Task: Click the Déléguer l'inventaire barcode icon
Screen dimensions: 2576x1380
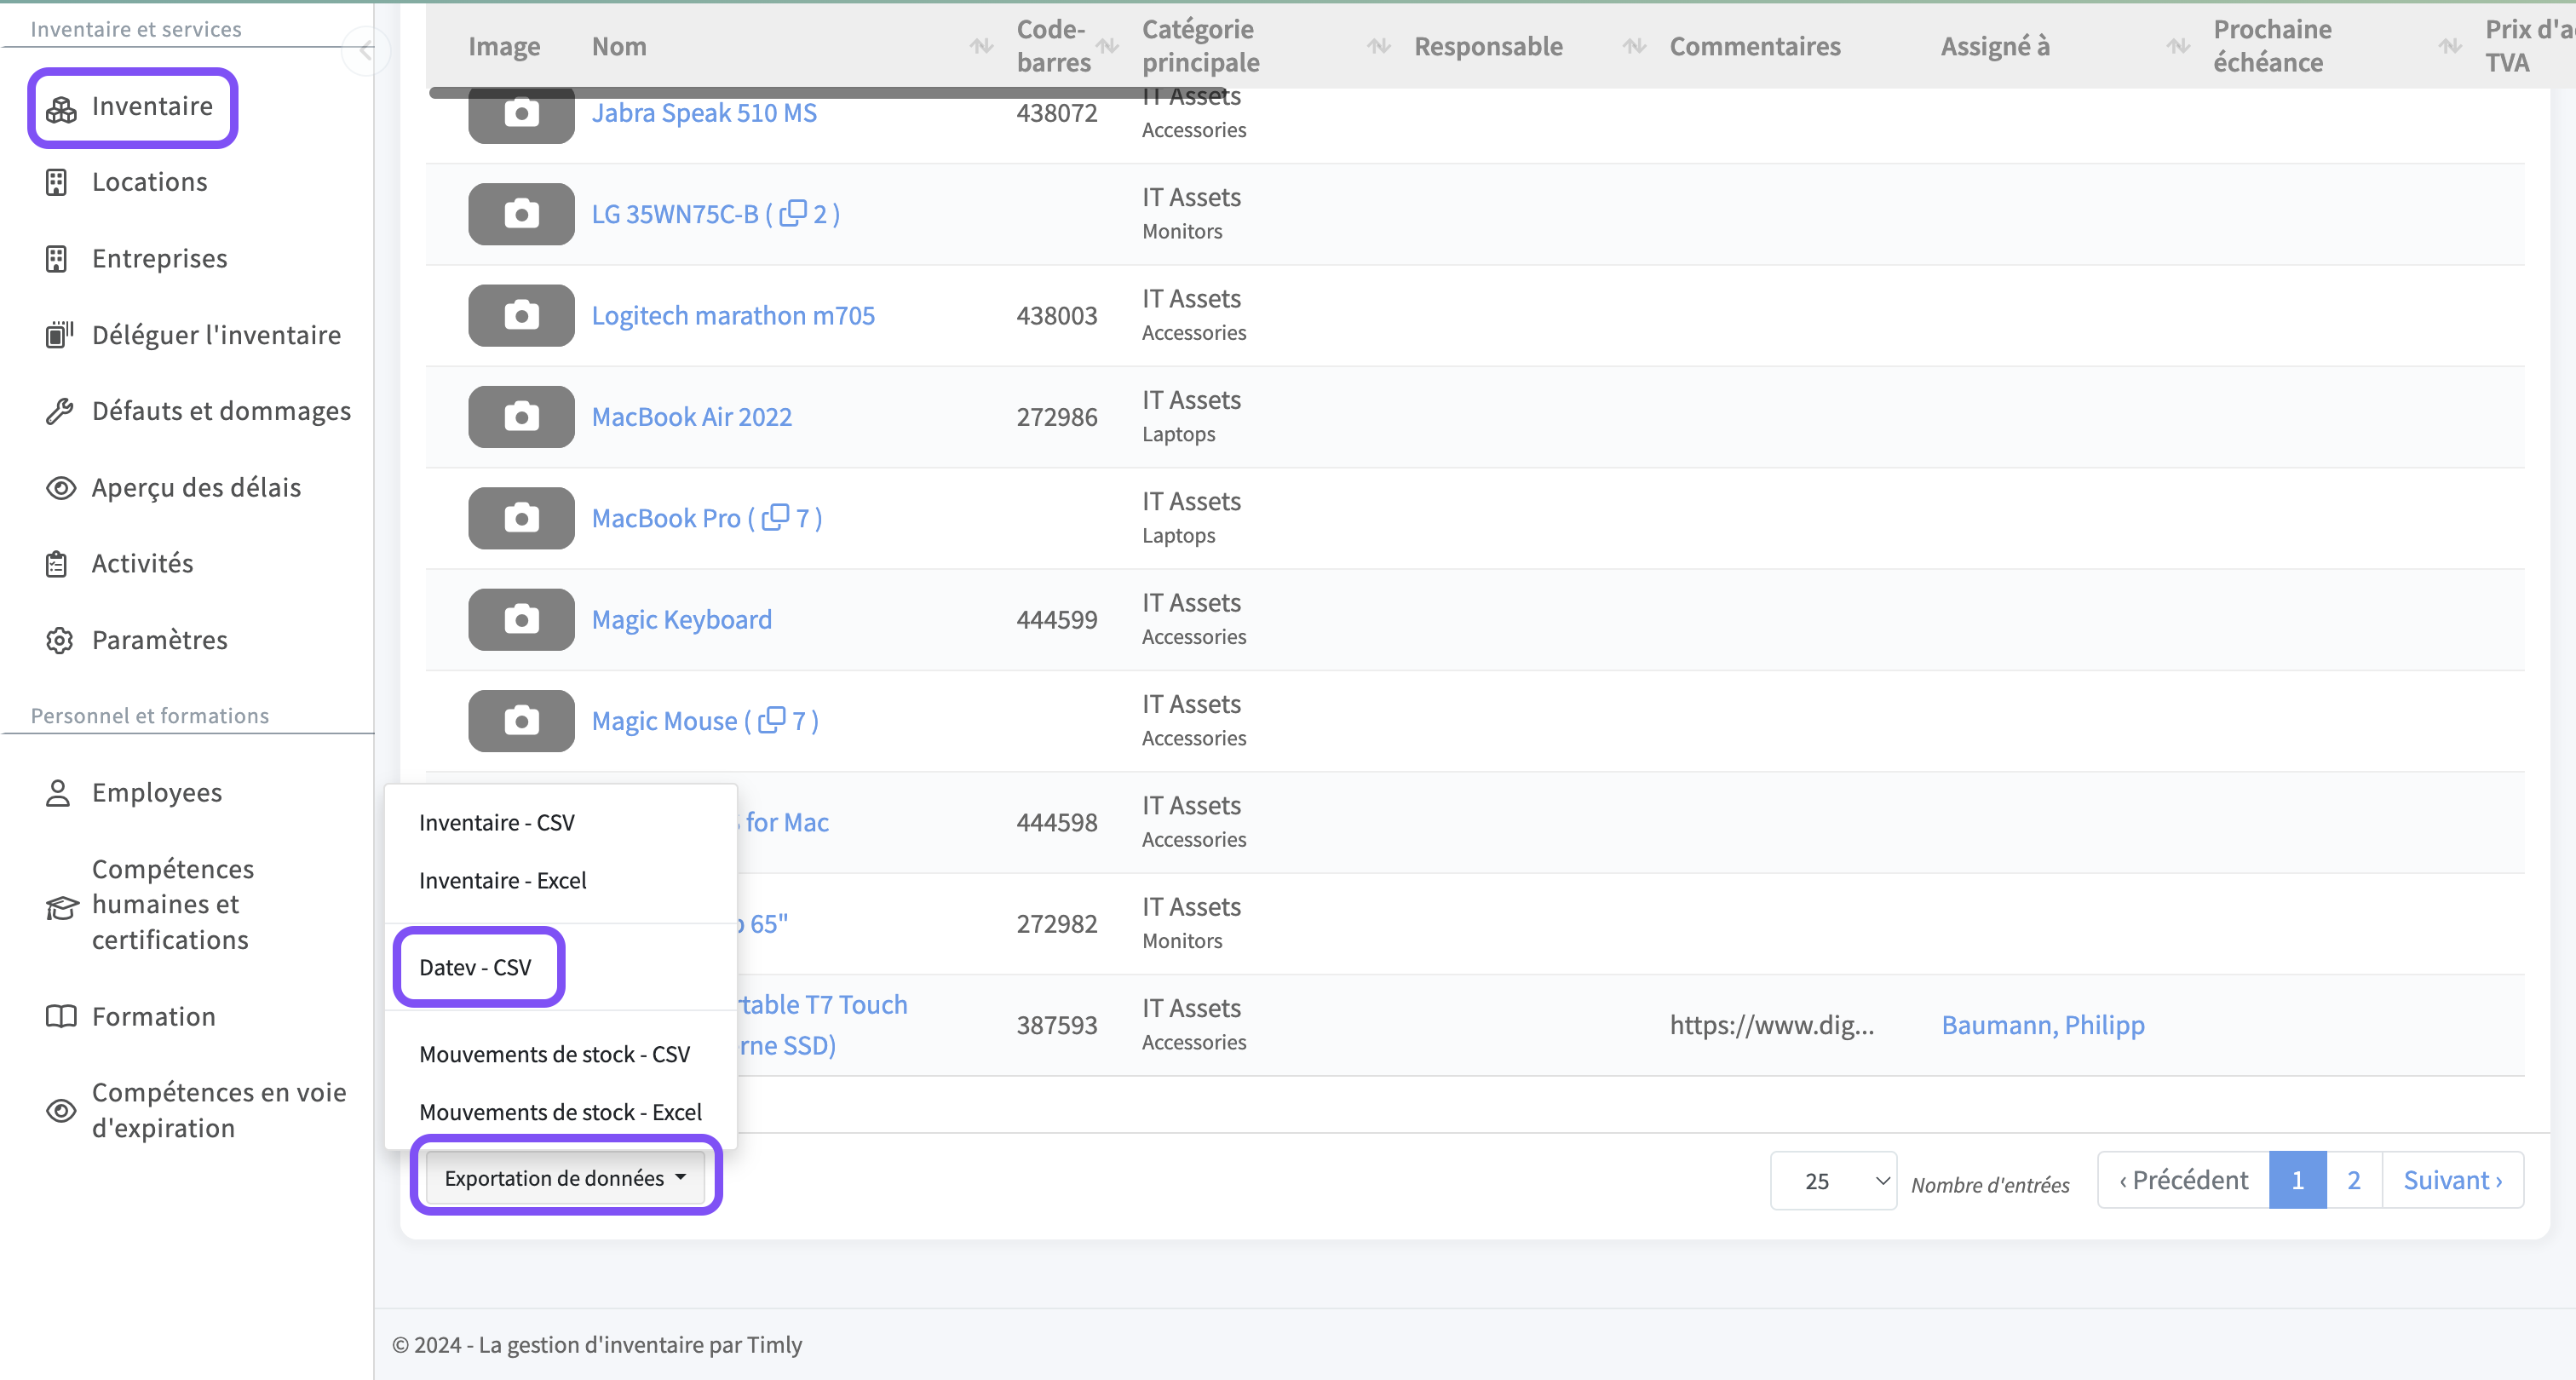Action: (60, 335)
